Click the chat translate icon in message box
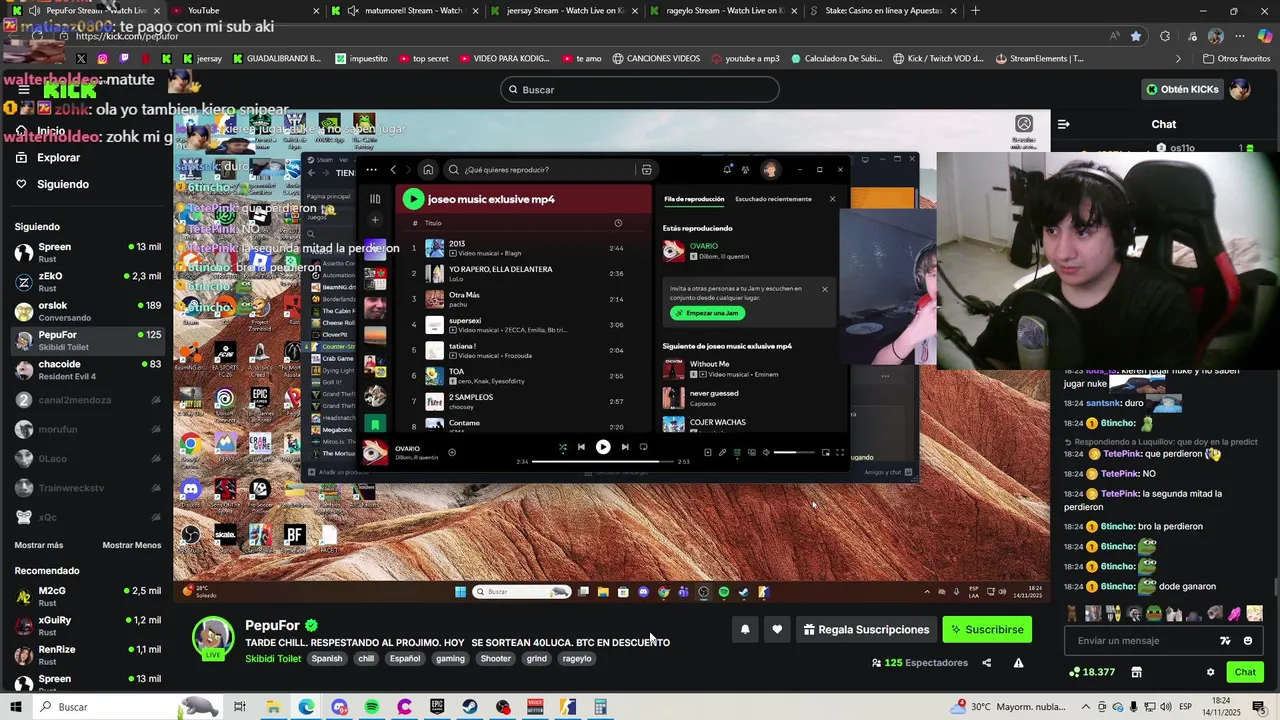Image resolution: width=1280 pixels, height=720 pixels. click(x=1225, y=641)
